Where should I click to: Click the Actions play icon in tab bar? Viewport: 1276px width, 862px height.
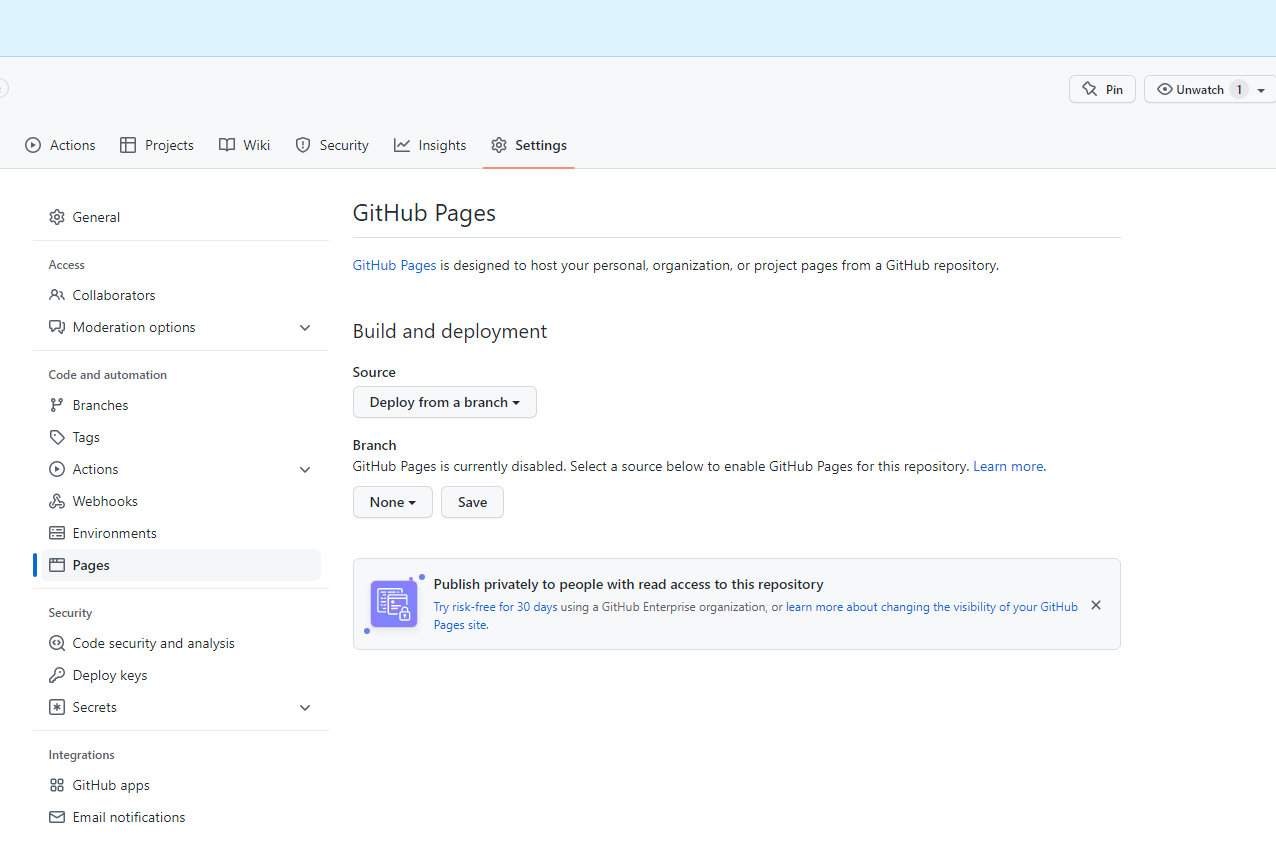click(33, 145)
